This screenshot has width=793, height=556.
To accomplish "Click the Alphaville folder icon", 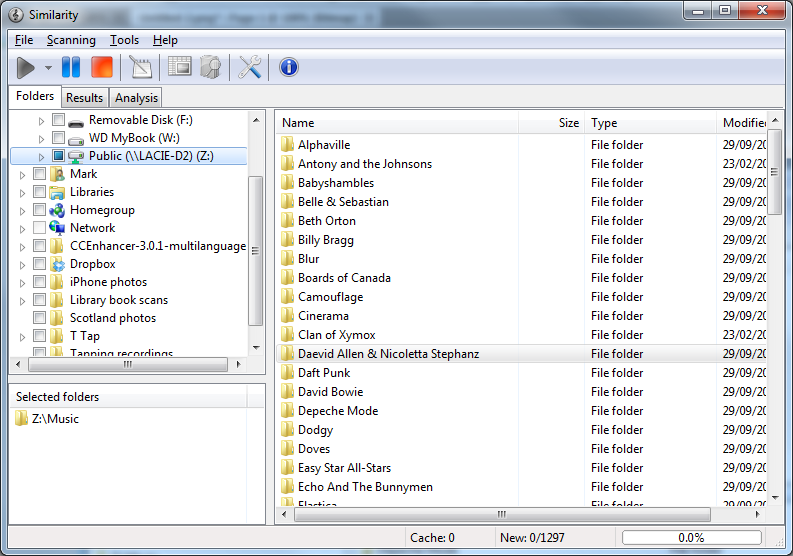I will (287, 144).
